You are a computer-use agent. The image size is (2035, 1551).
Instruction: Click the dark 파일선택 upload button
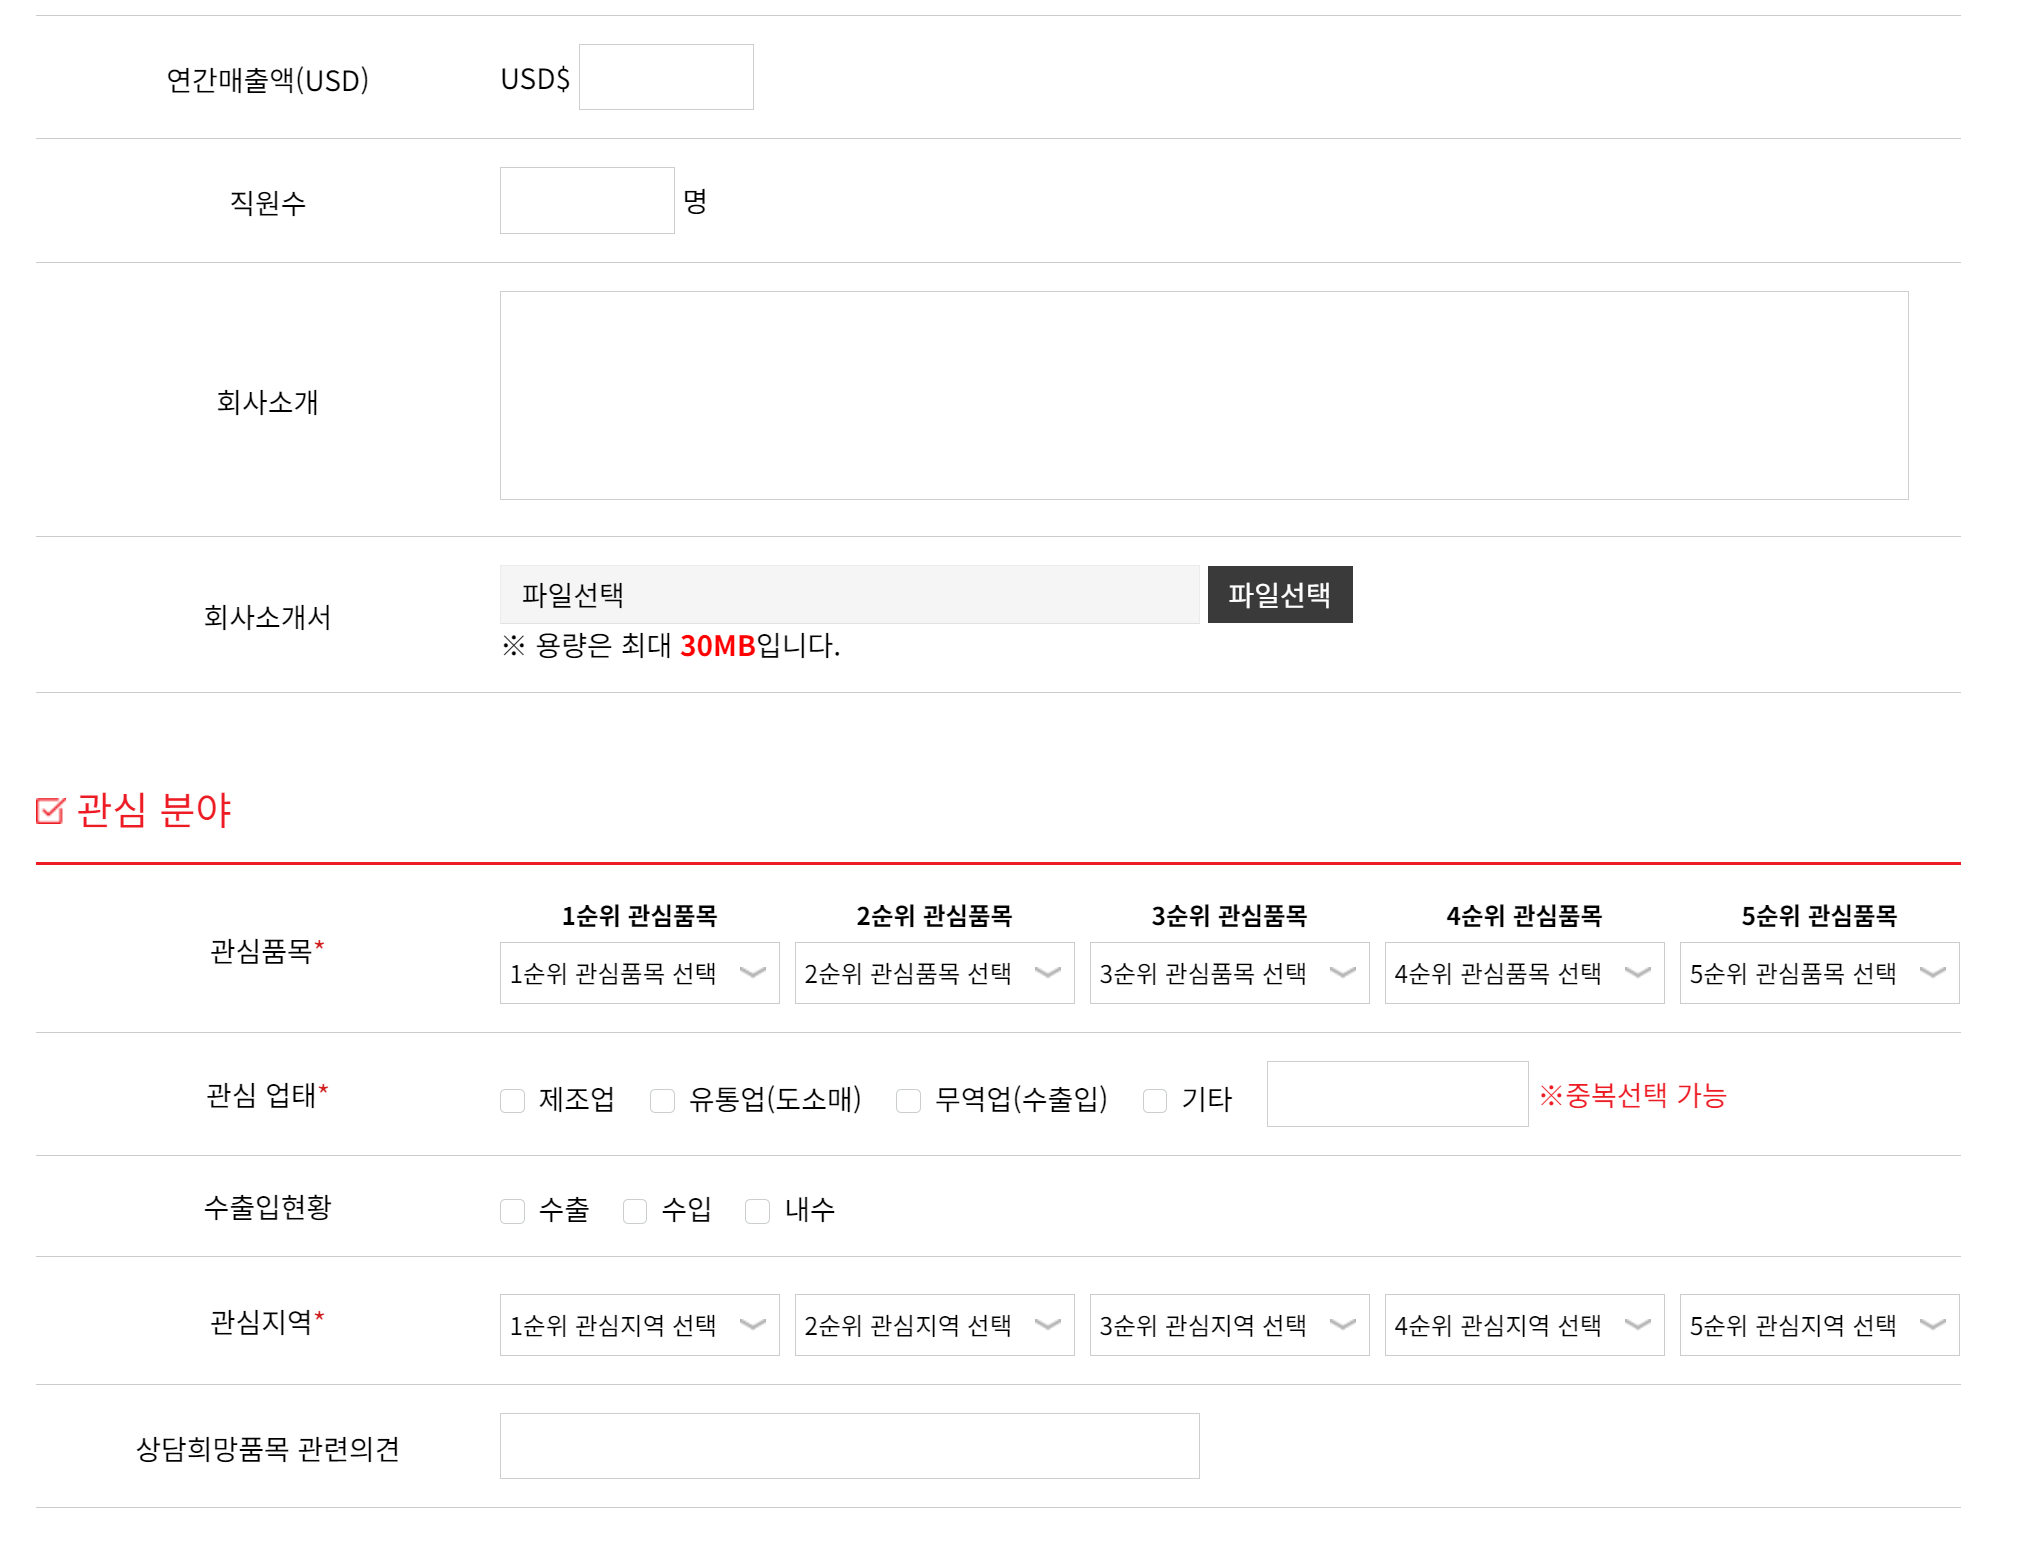(x=1279, y=594)
